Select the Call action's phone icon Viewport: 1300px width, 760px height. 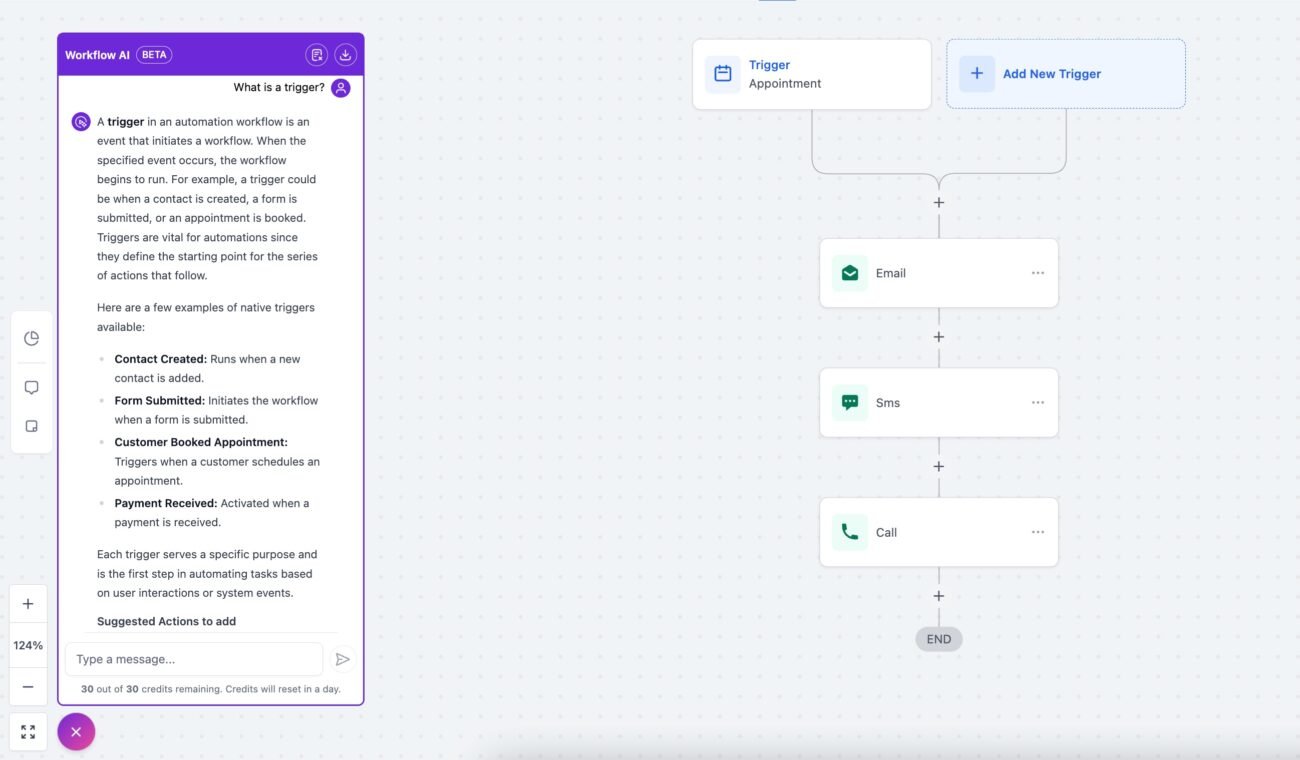pos(849,532)
